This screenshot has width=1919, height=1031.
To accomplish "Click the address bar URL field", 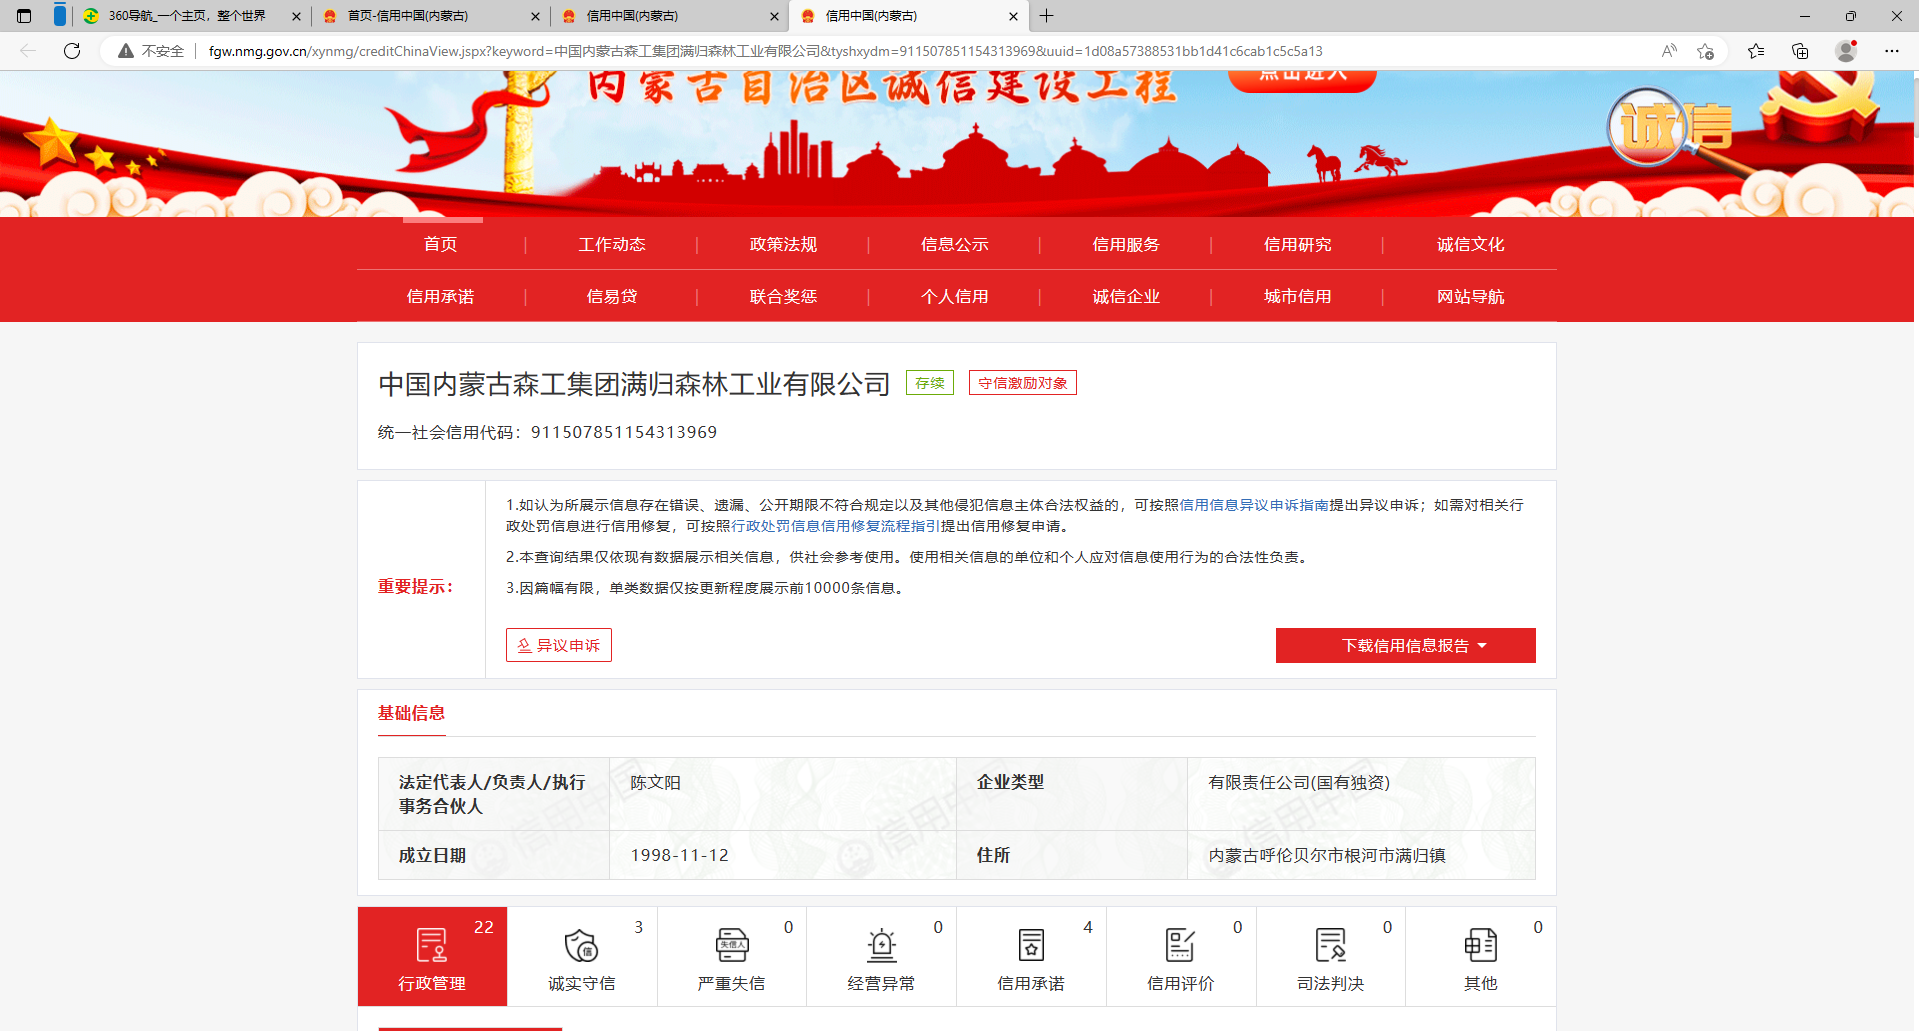I will coord(765,51).
